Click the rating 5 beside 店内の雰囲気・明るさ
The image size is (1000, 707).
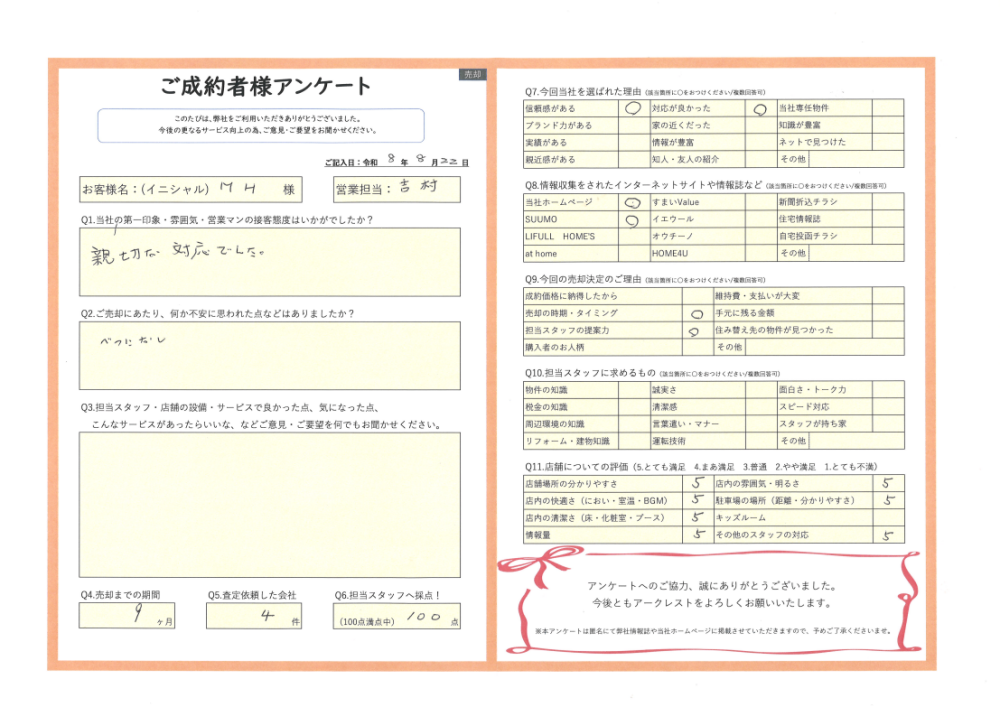(x=888, y=483)
